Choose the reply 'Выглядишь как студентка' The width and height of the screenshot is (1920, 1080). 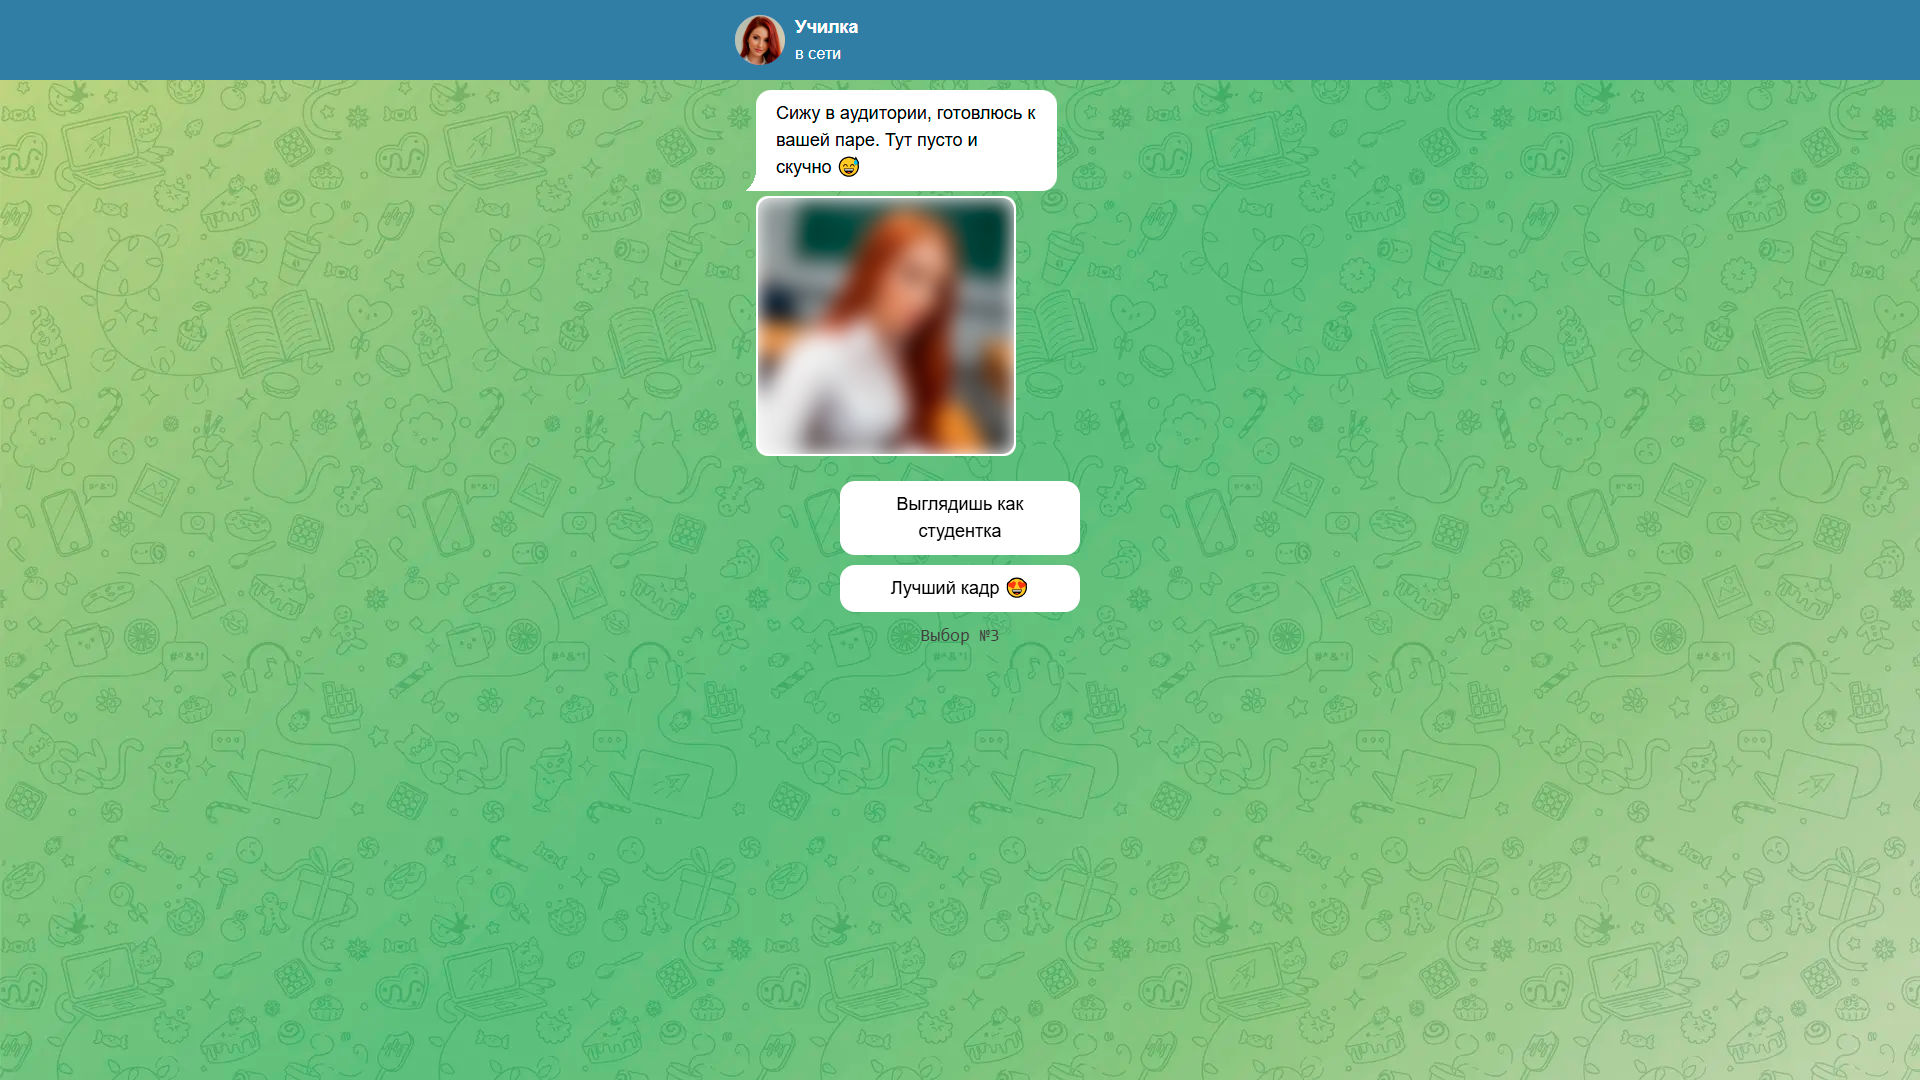959,517
